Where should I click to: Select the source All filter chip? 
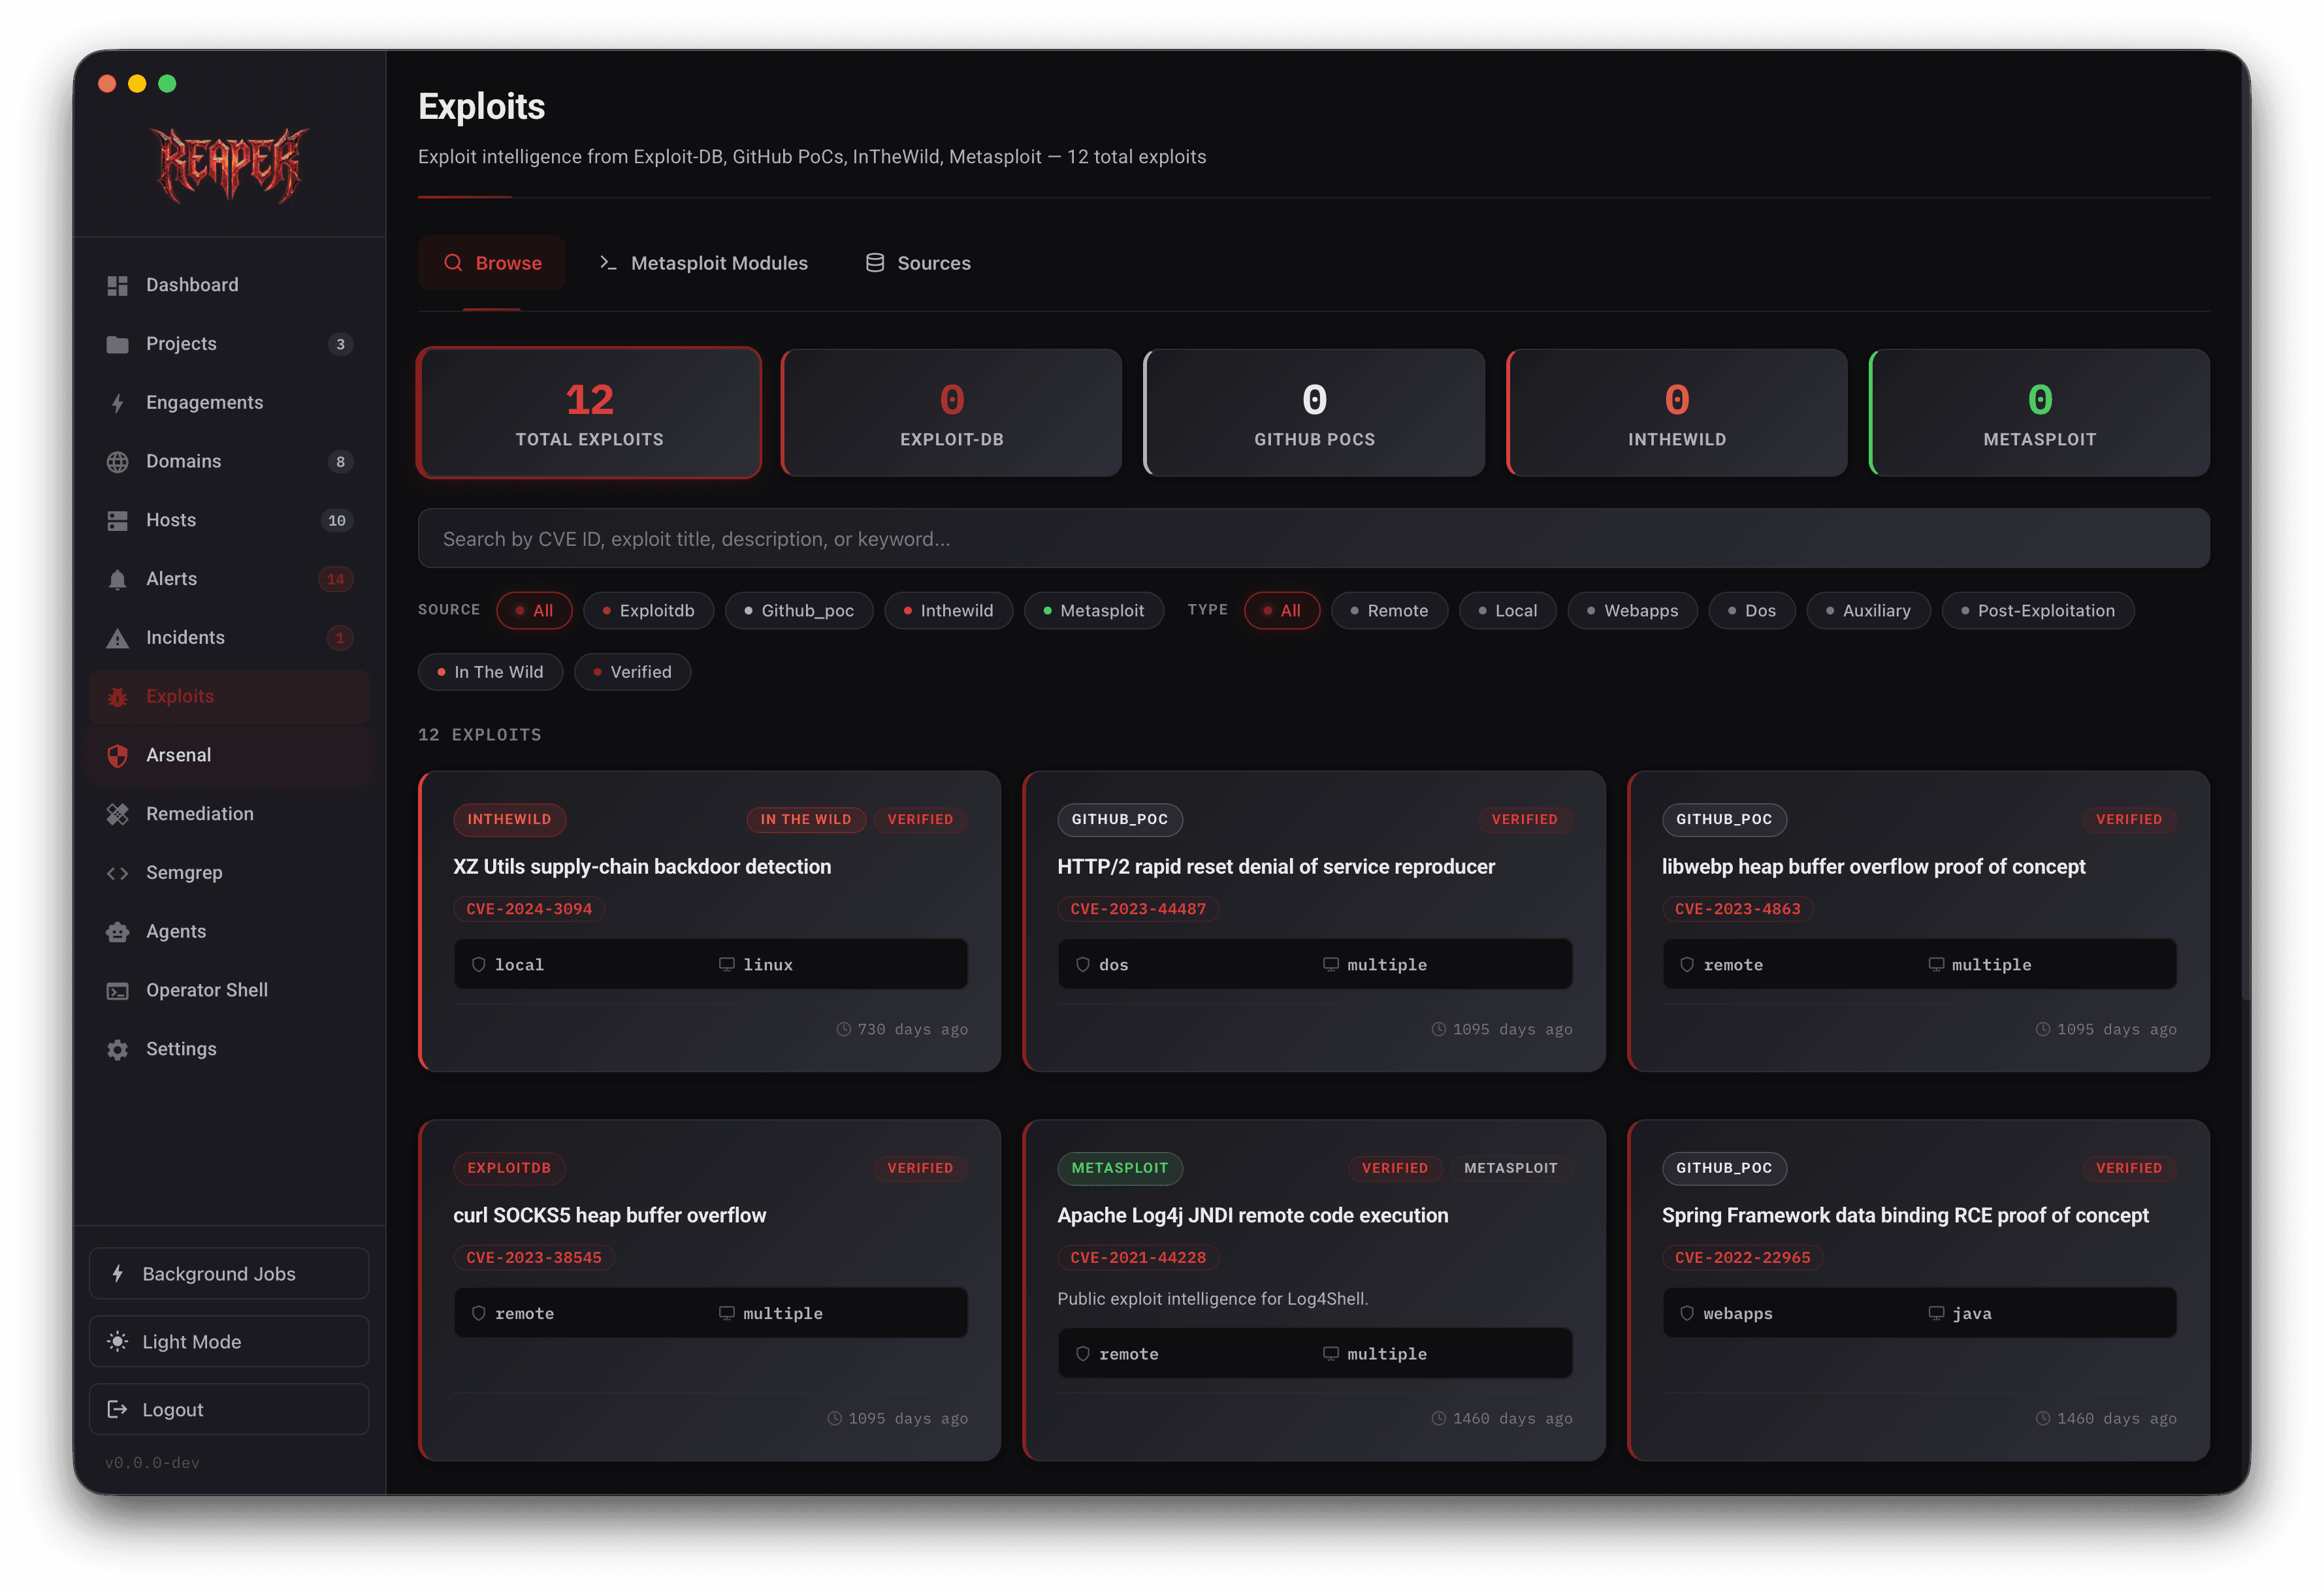pyautogui.click(x=534, y=611)
